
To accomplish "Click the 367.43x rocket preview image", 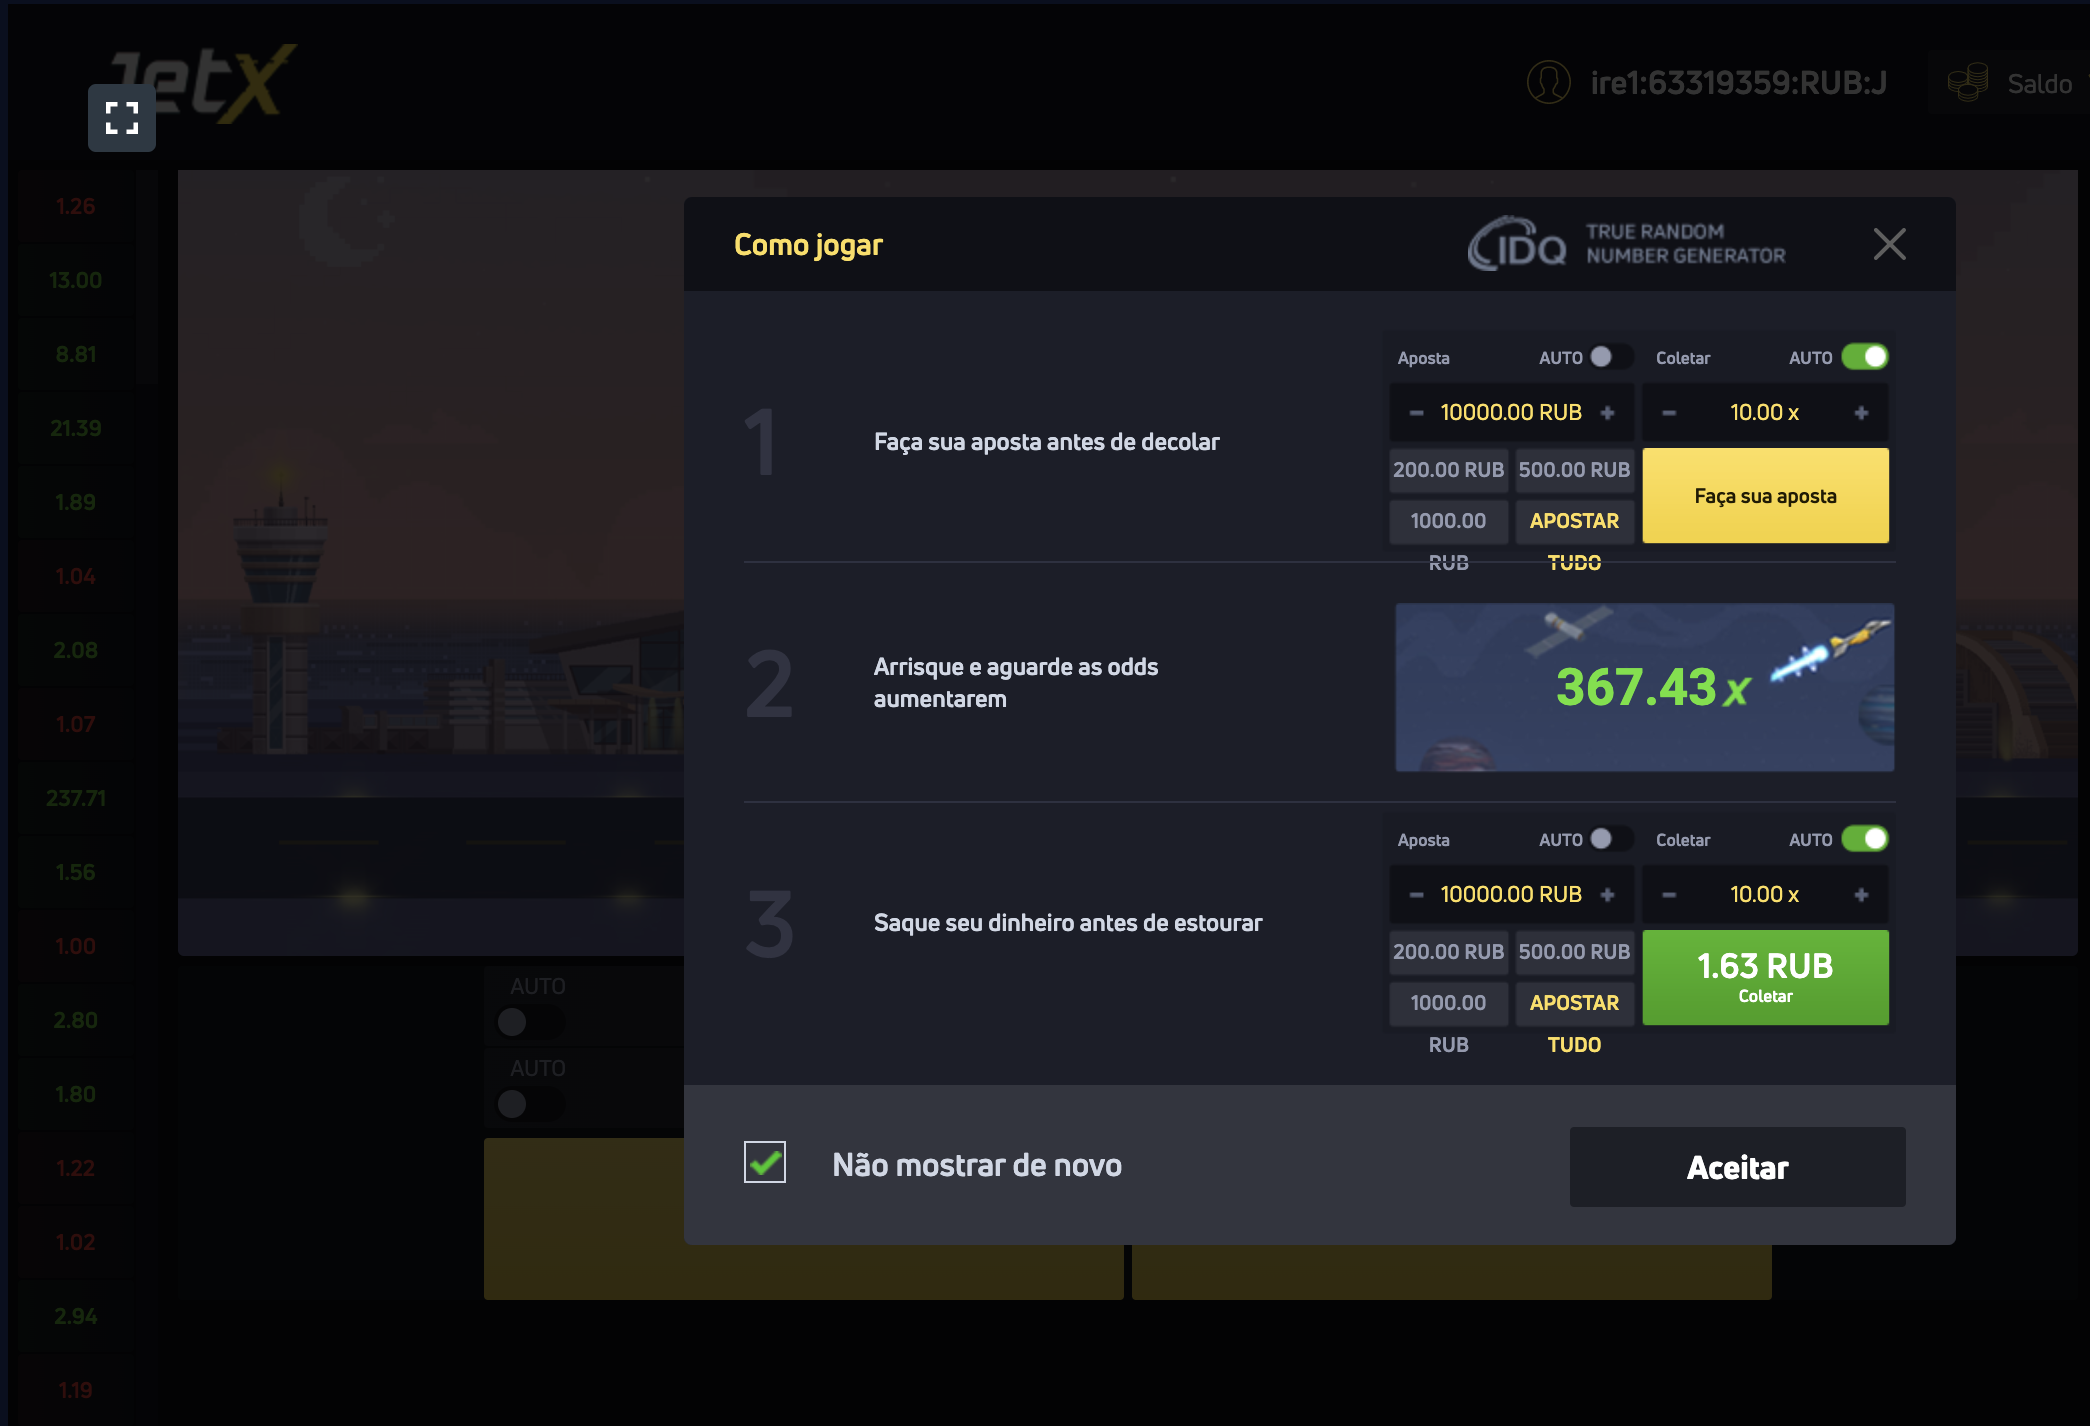I will pos(1644,687).
